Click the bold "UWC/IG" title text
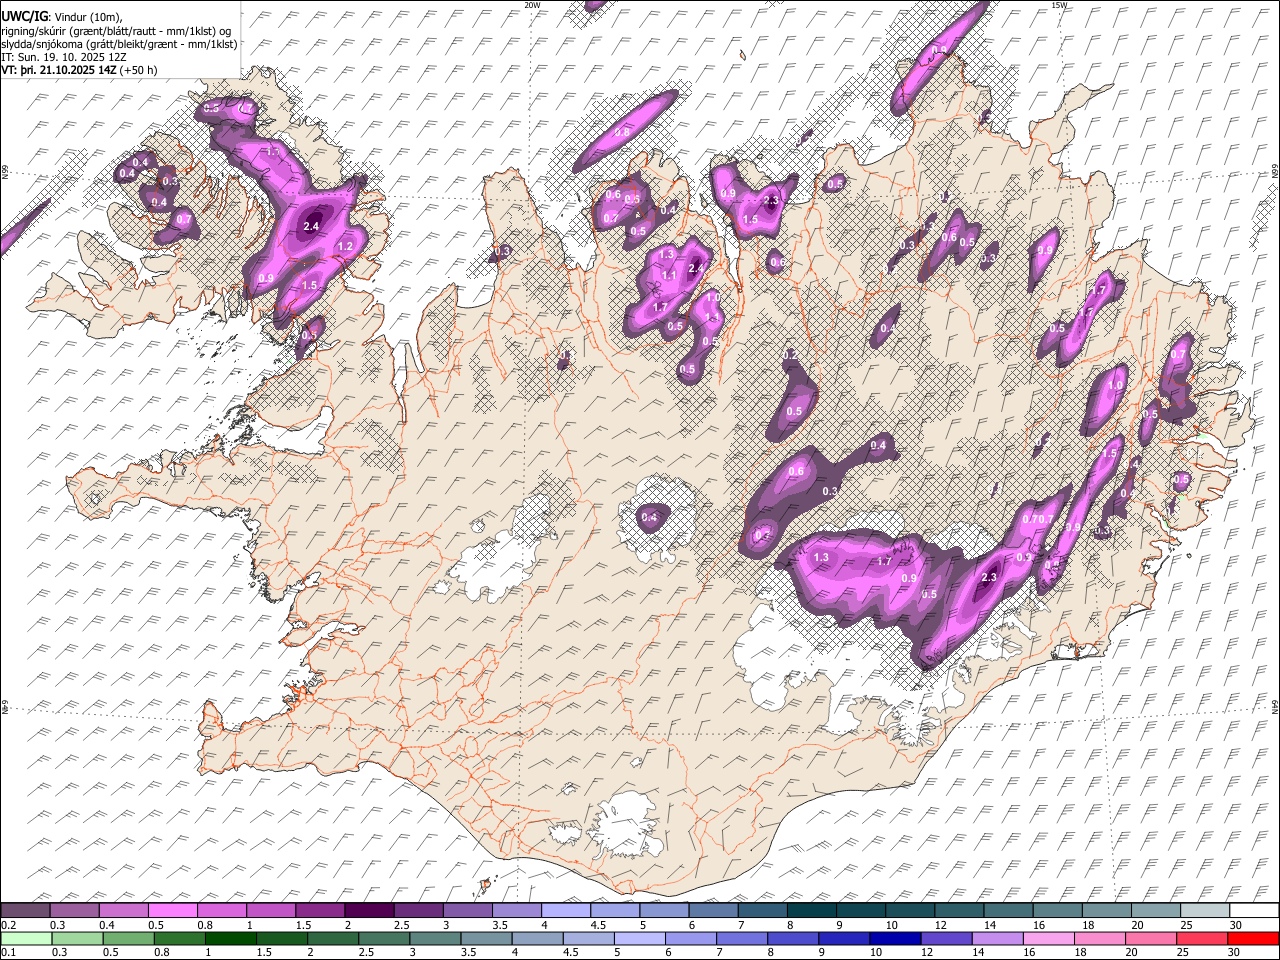 pos(25,16)
